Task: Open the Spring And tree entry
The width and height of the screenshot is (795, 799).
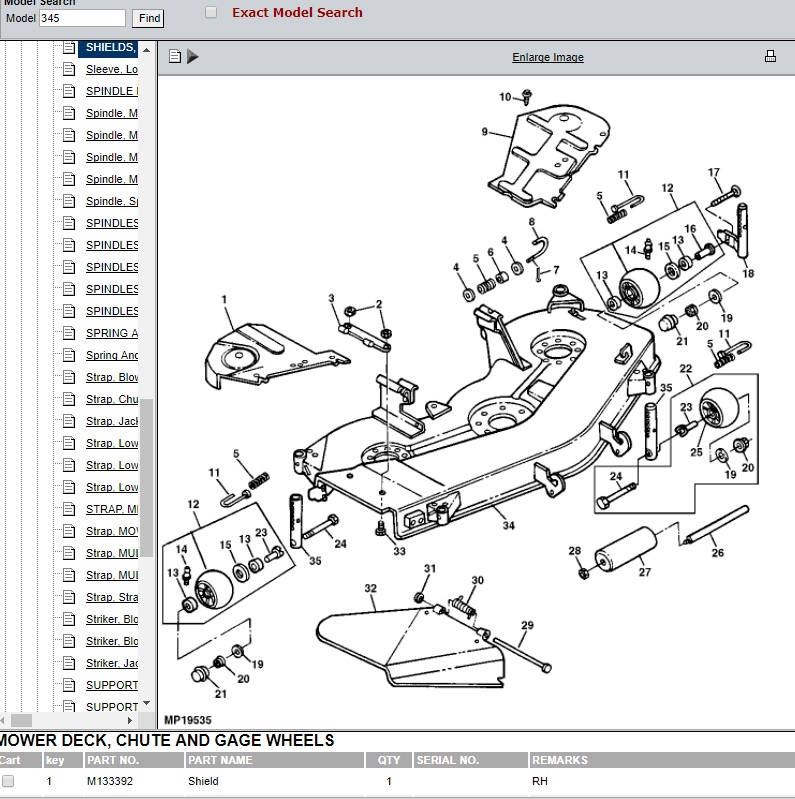Action: (112, 355)
